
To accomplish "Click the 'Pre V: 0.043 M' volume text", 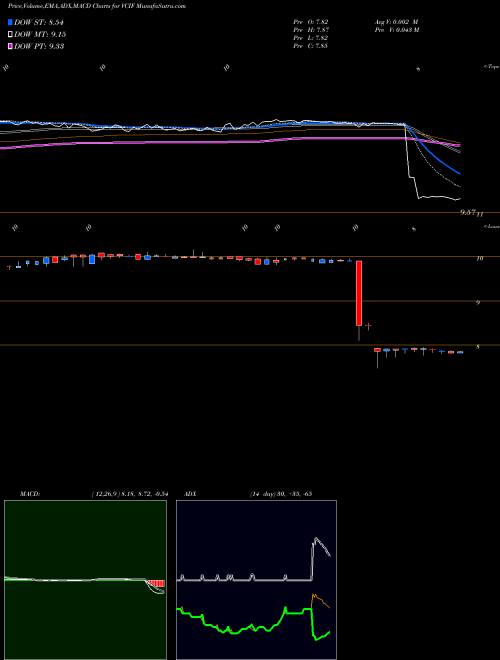I will [397, 30].
